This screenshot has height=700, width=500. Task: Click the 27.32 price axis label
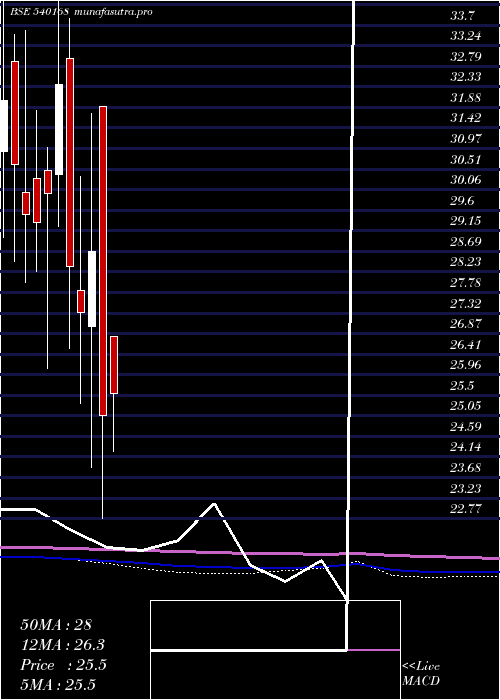[466, 303]
